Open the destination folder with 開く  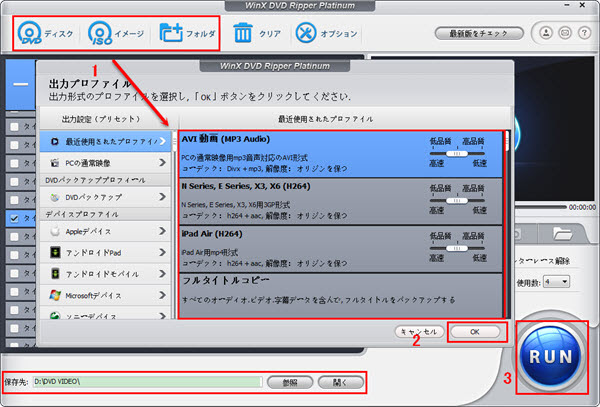tap(340, 382)
